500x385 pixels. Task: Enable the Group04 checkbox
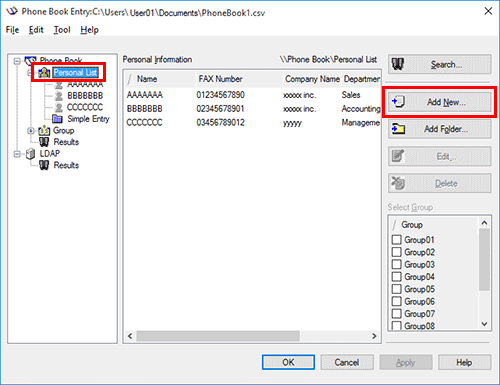396,277
